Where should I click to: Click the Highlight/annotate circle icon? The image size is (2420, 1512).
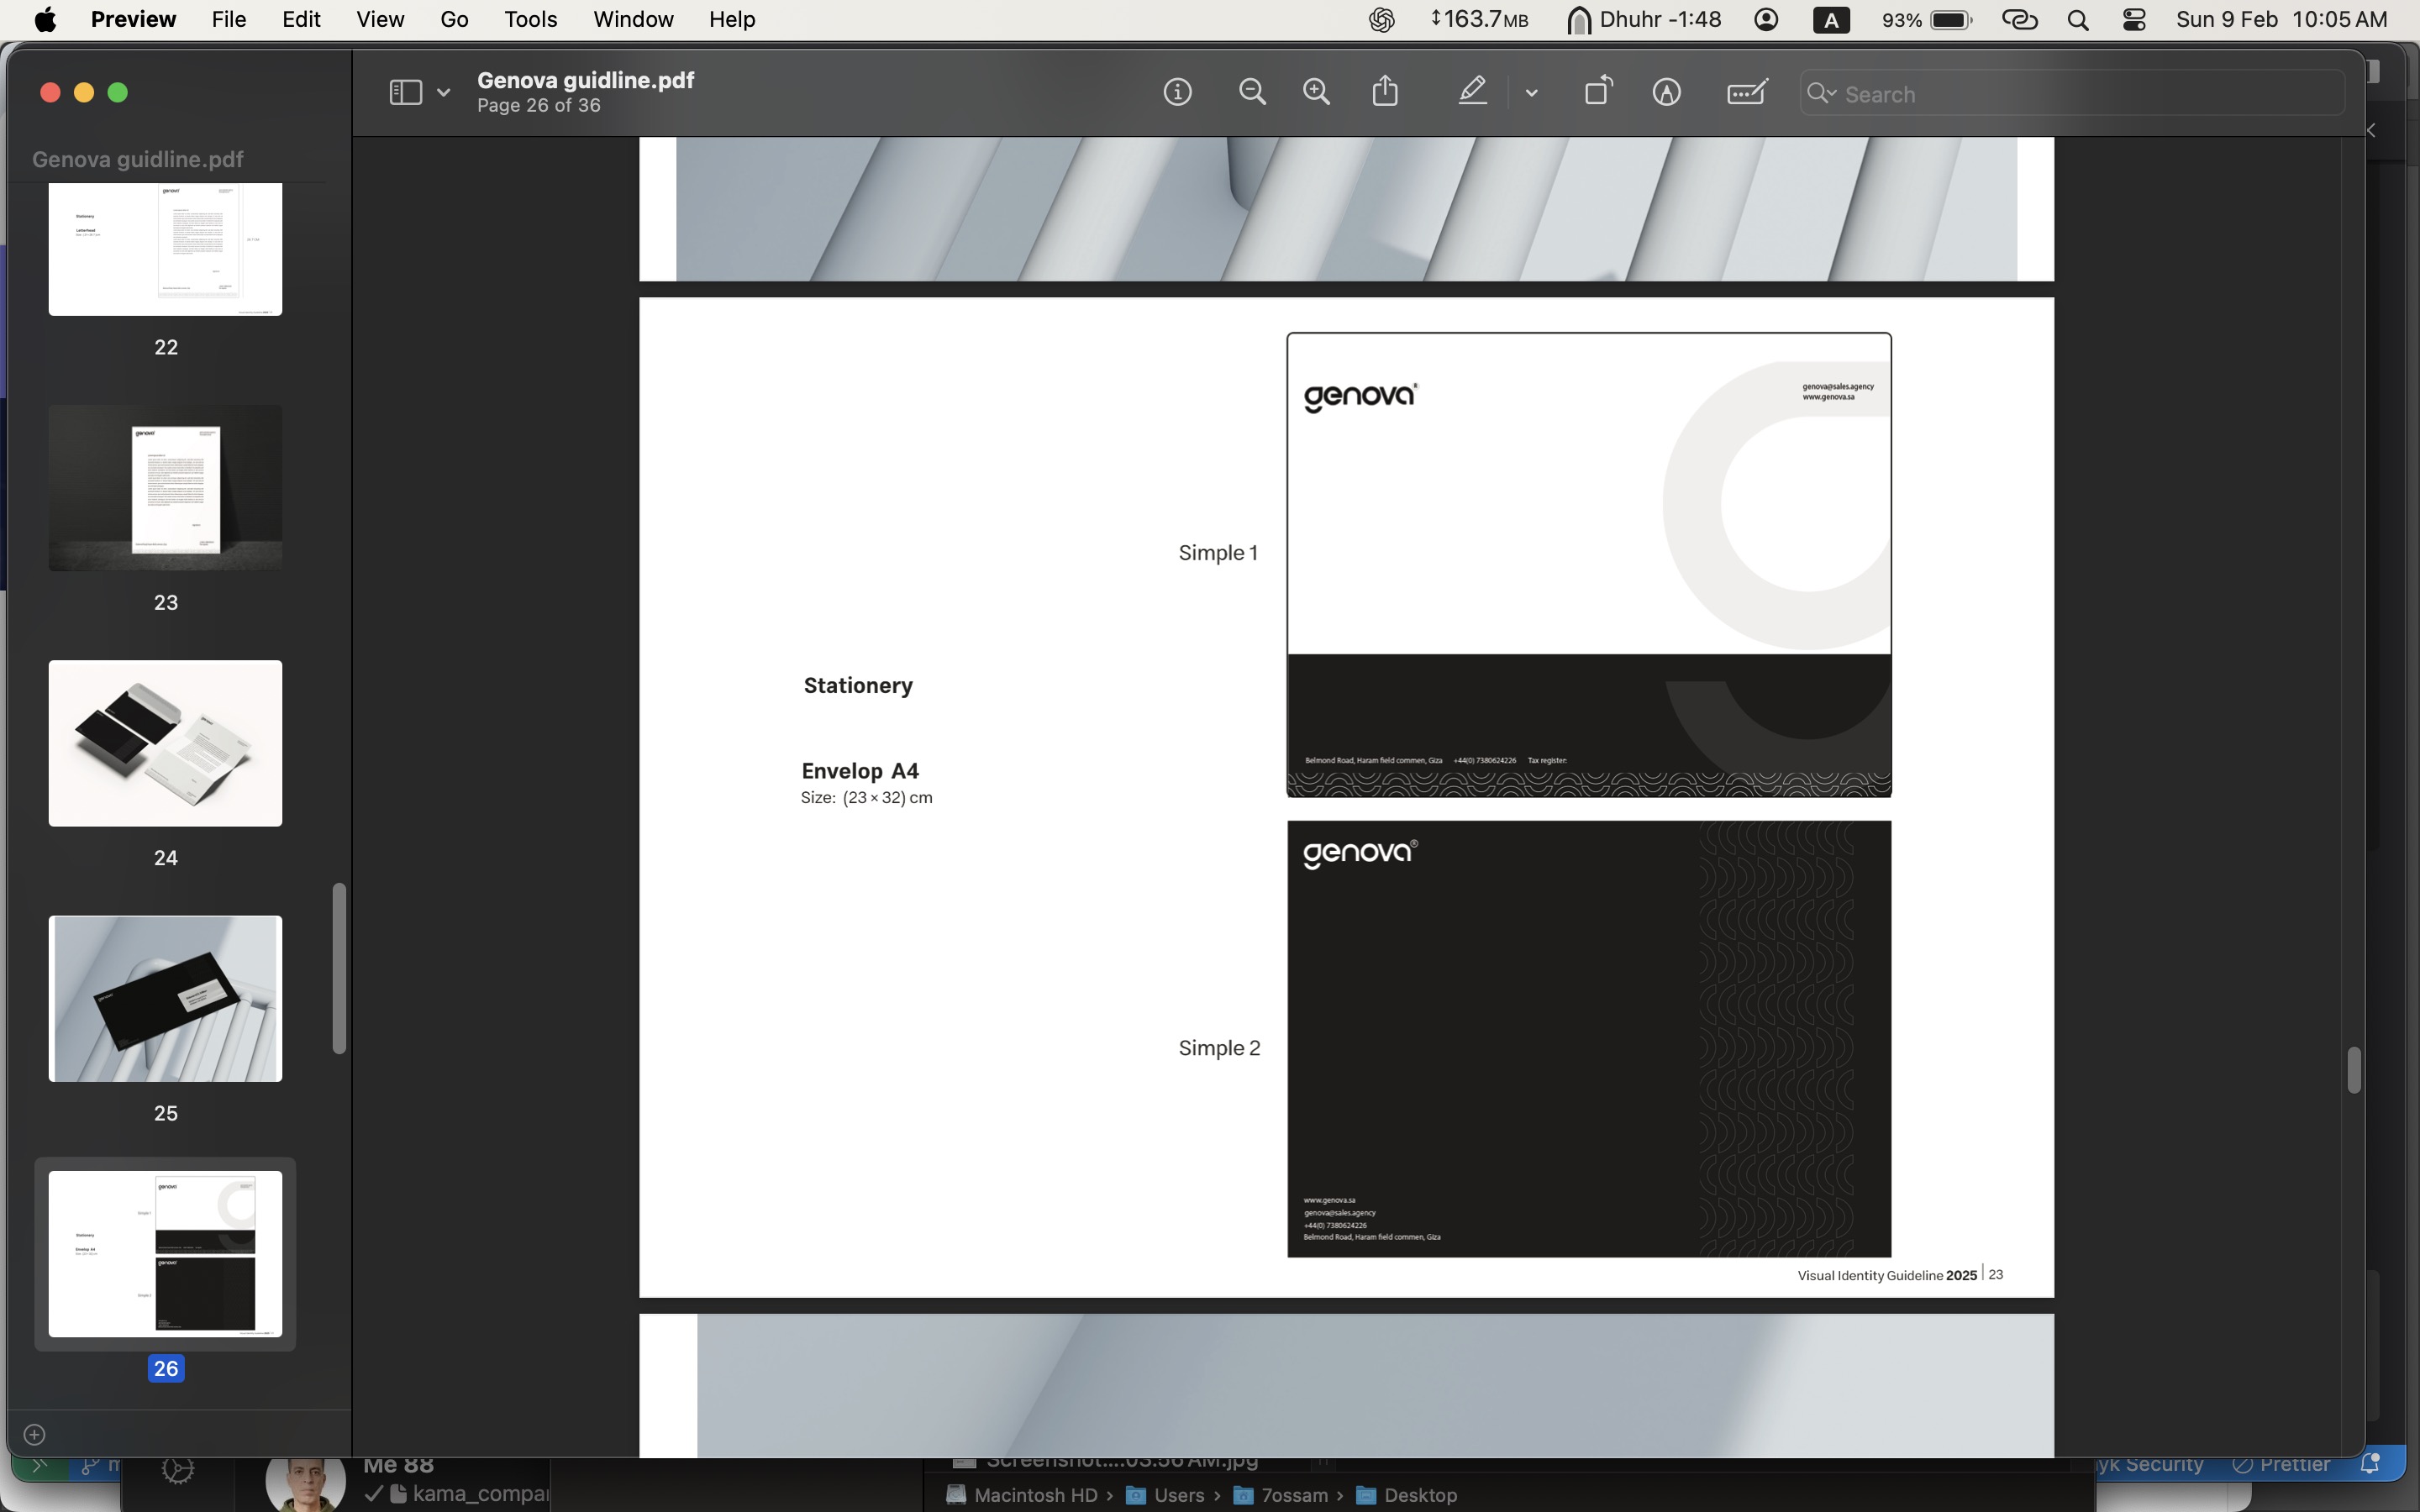pos(1666,93)
